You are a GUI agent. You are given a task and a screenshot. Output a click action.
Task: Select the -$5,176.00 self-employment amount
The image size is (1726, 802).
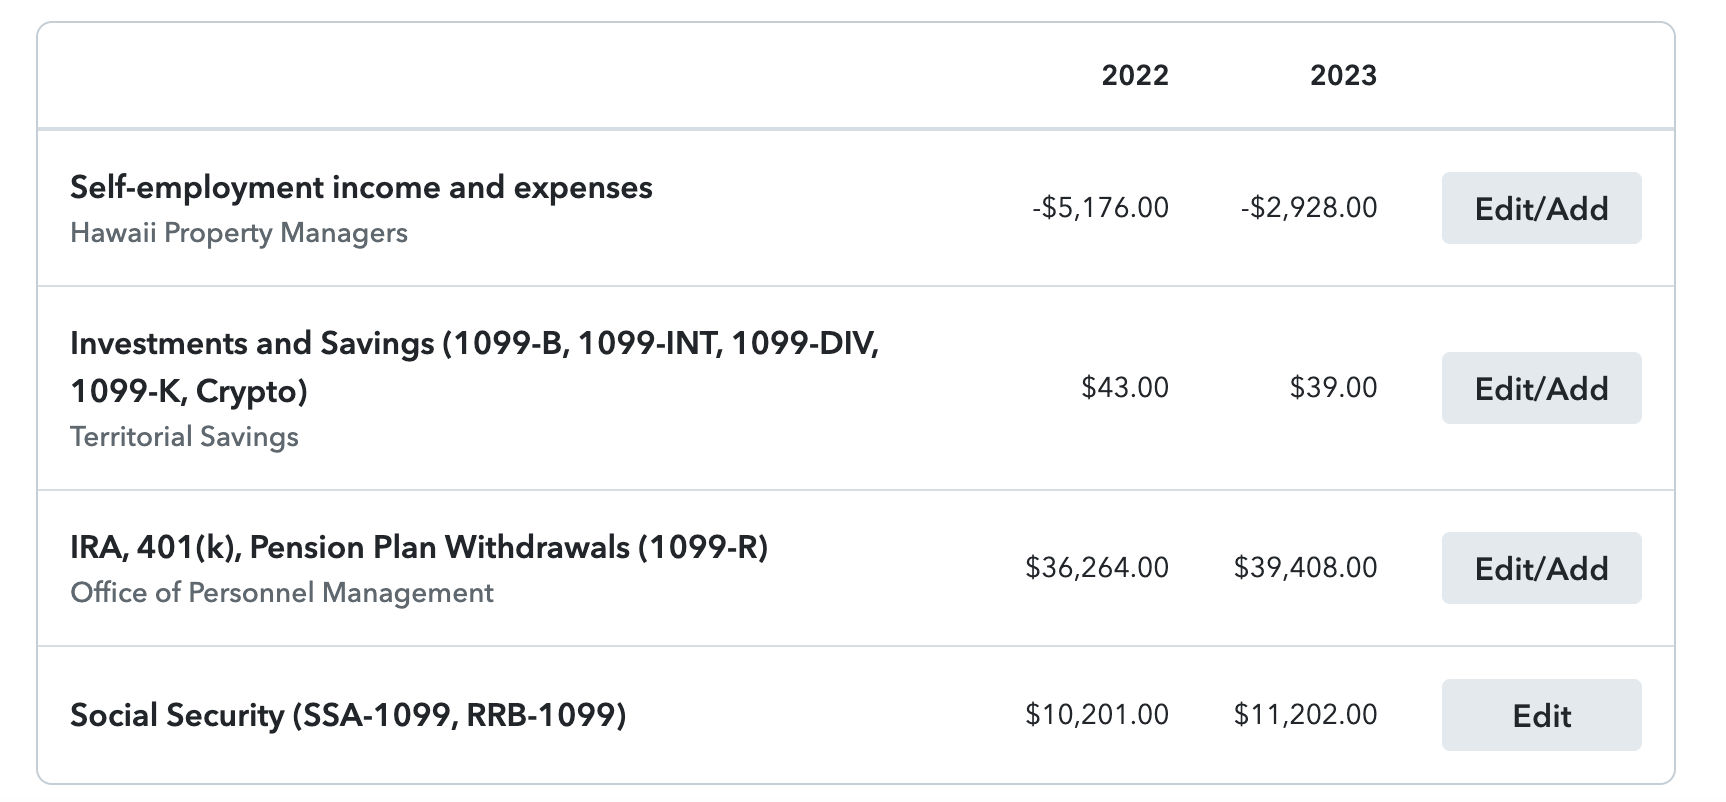[1100, 208]
